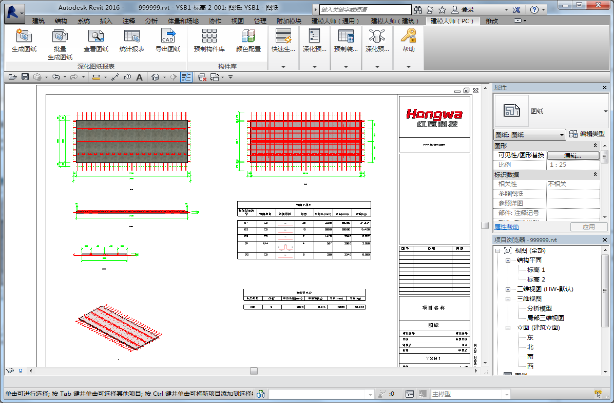Select 标高 2 in the project browser
This screenshot has height=403, width=614.
pos(536,280)
